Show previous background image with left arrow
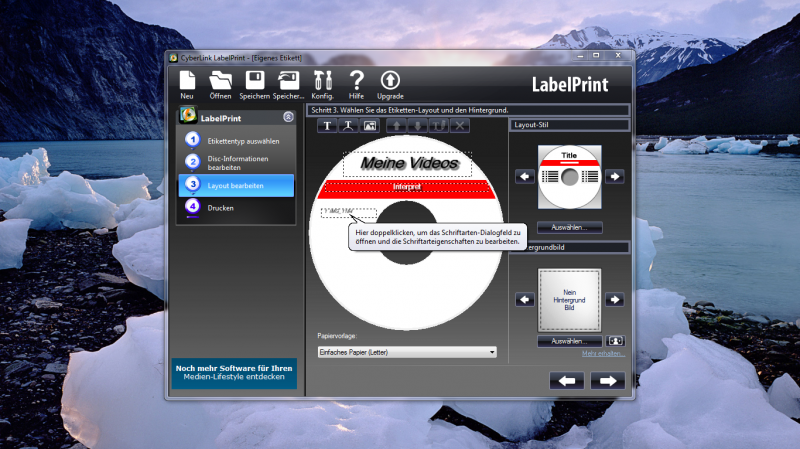The width and height of the screenshot is (800, 449). pyautogui.click(x=524, y=300)
